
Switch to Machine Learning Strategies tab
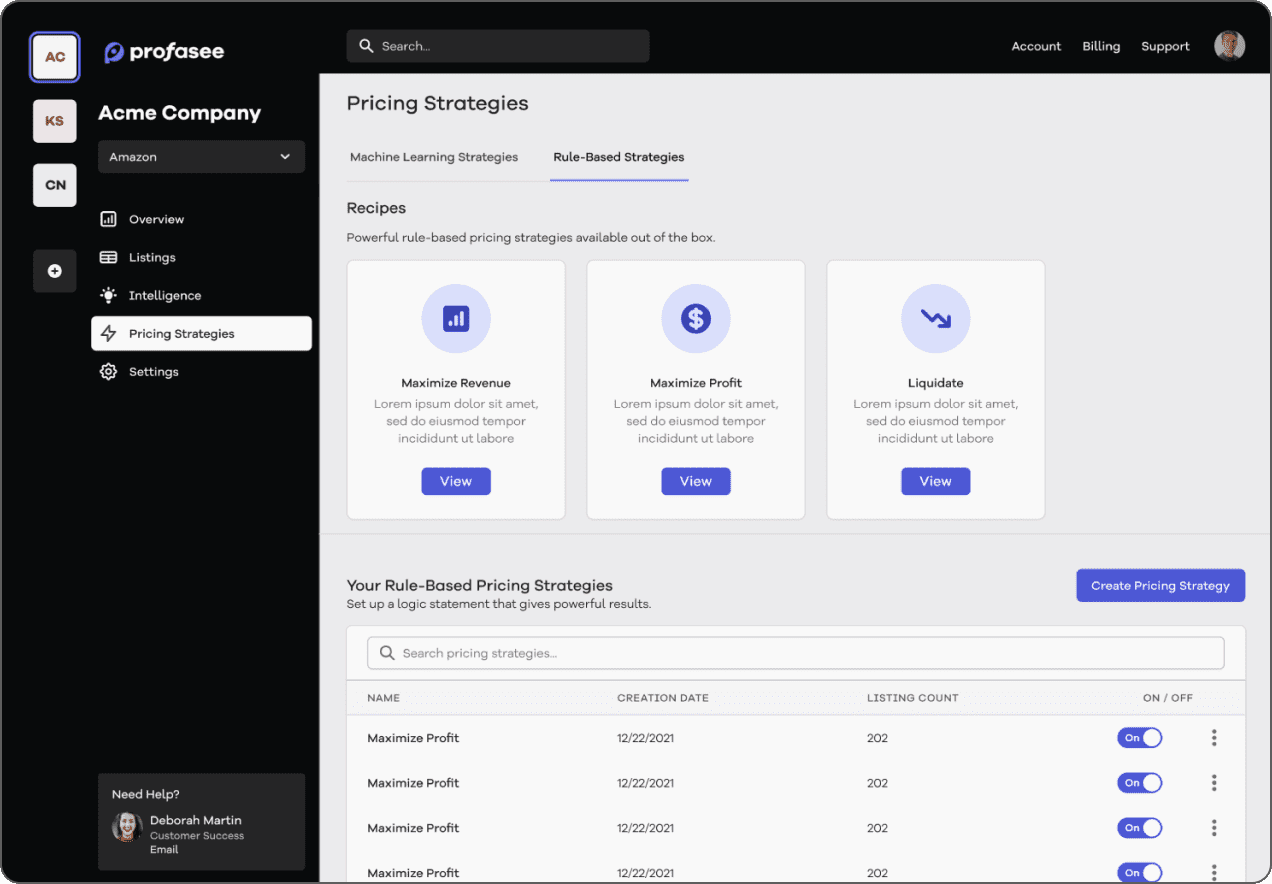point(434,157)
